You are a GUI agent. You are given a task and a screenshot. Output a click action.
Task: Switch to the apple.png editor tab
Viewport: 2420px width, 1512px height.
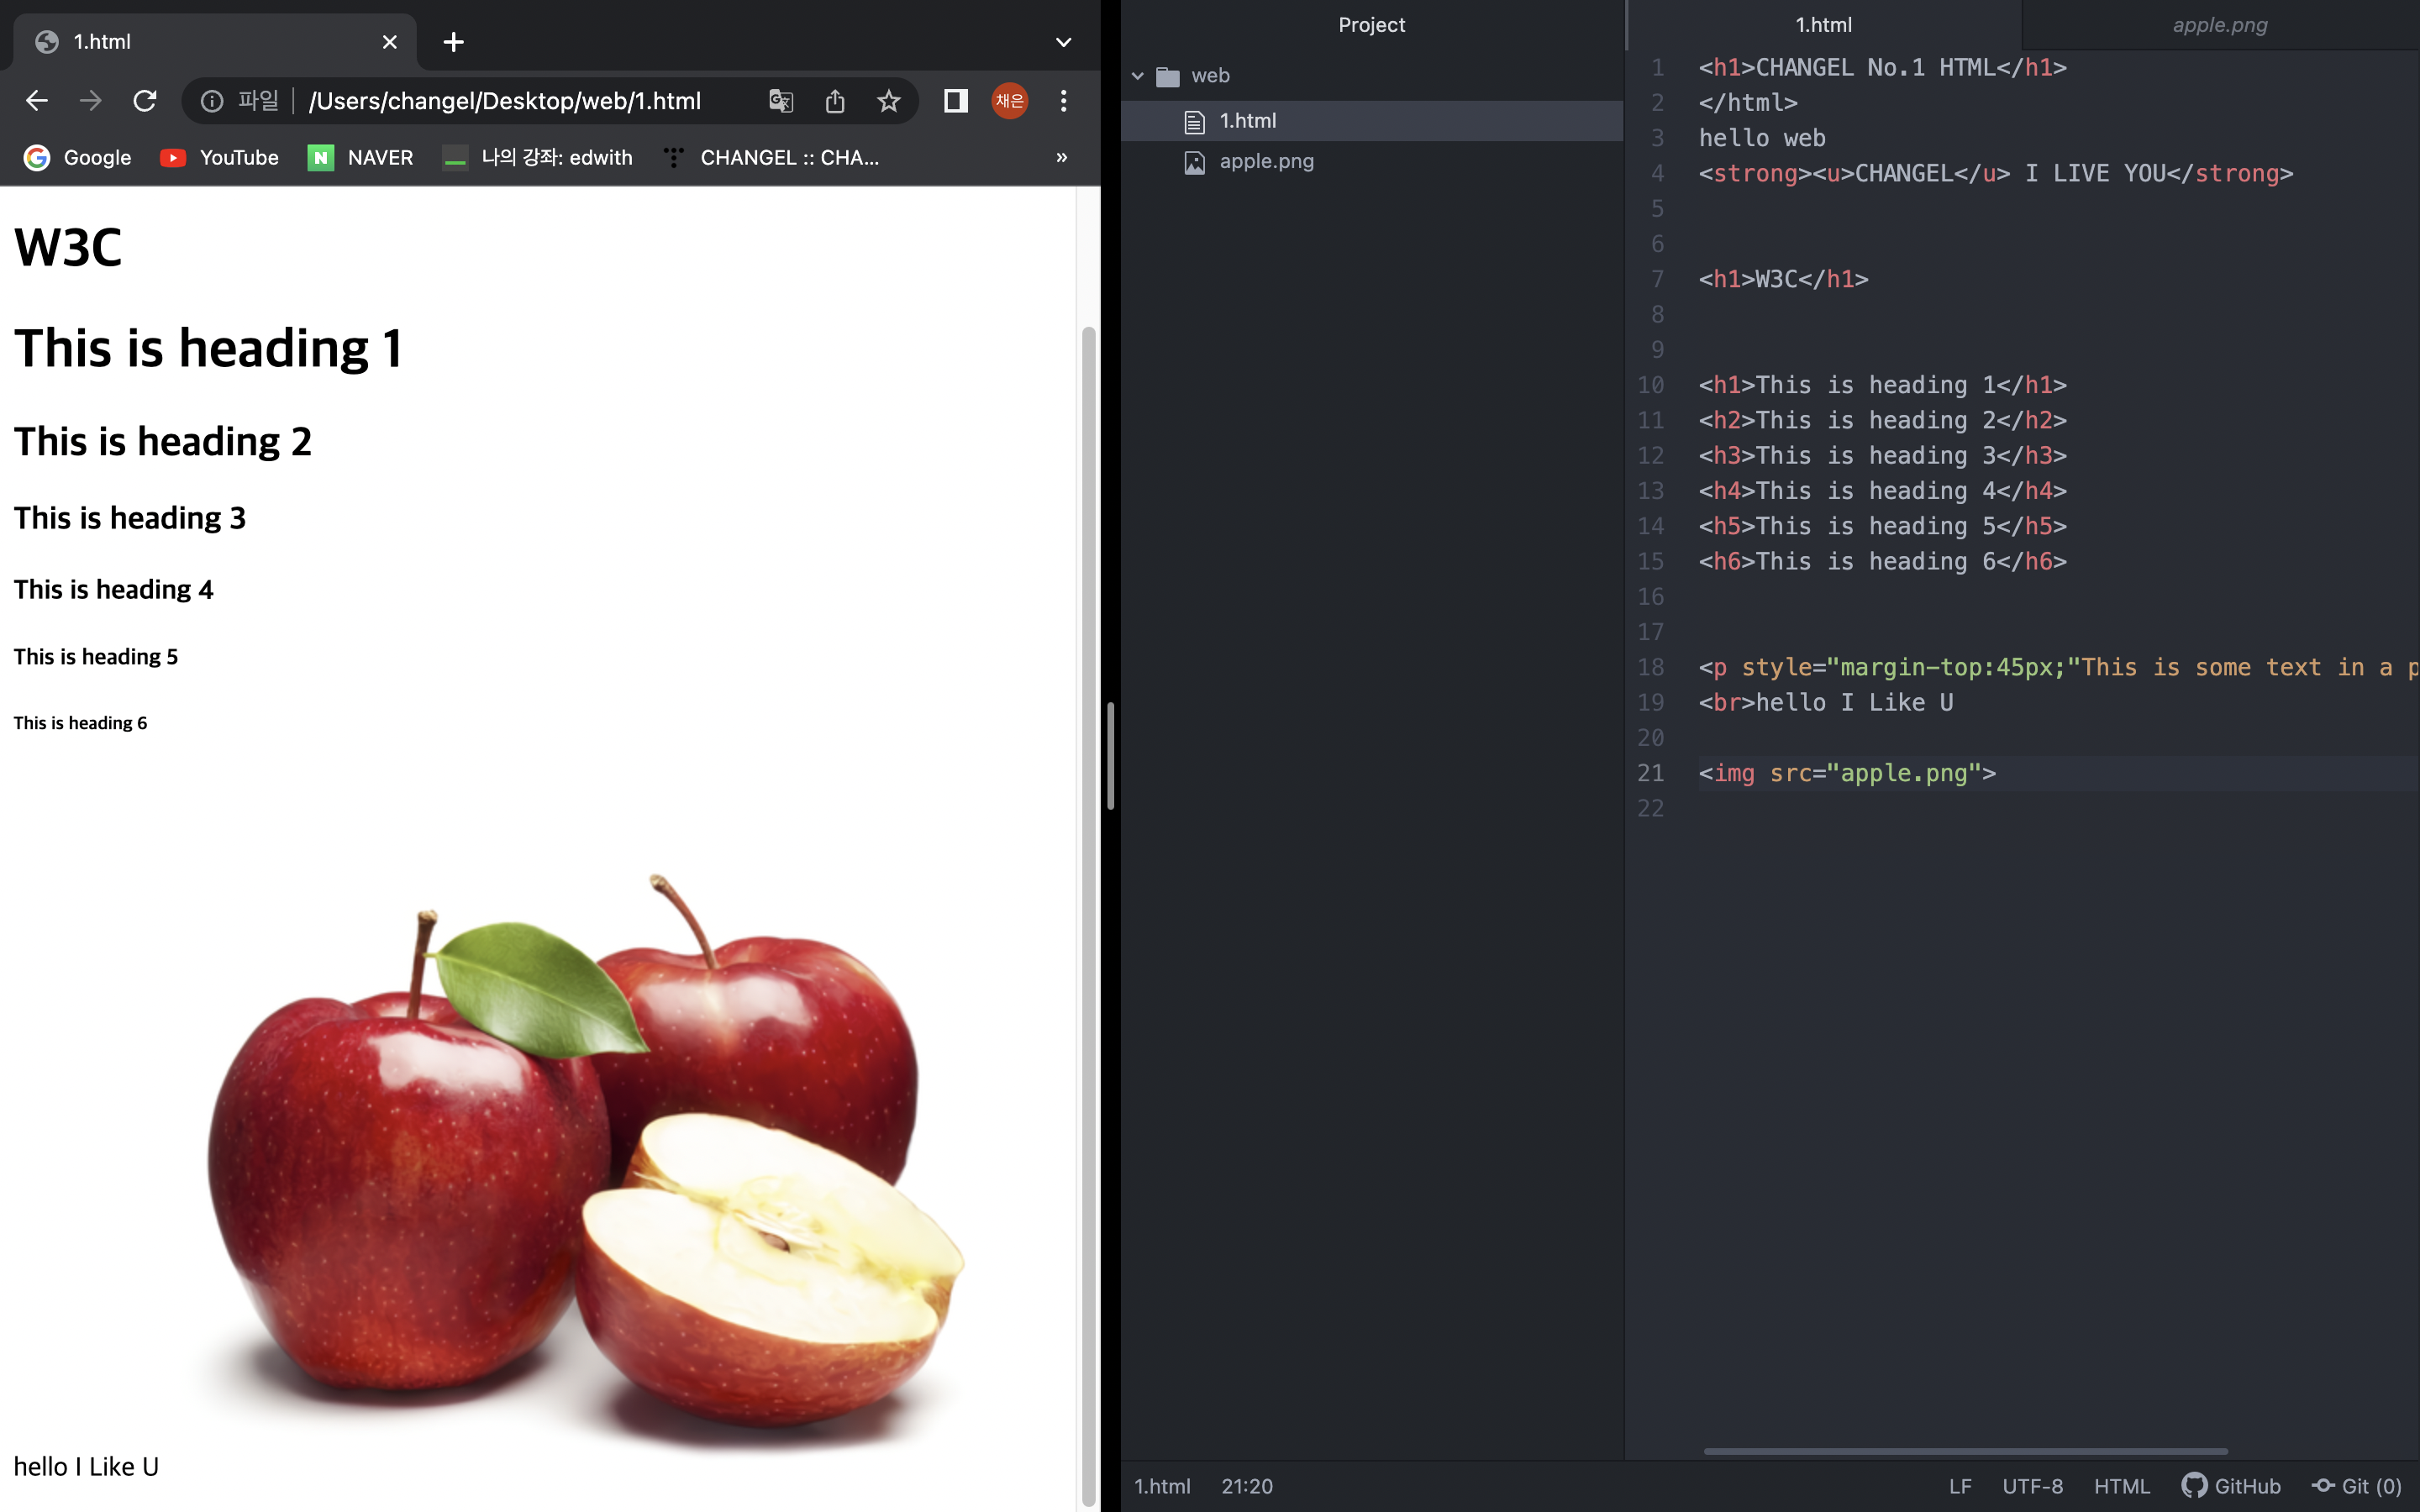point(2220,25)
